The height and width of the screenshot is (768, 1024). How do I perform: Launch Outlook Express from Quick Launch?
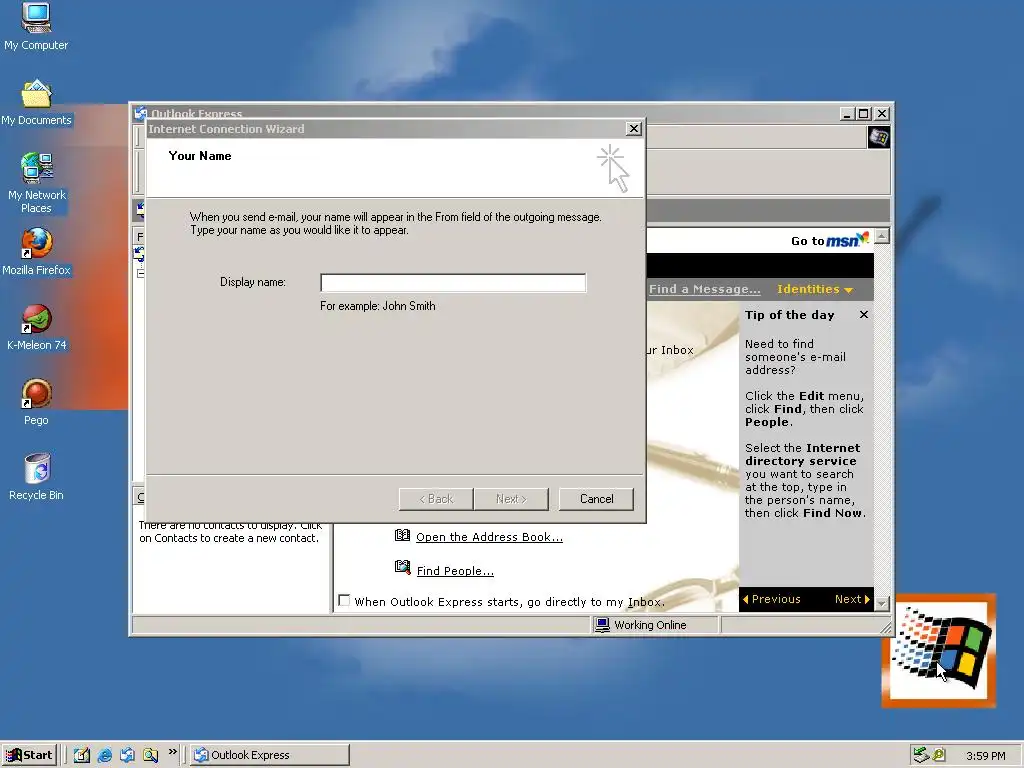point(127,755)
